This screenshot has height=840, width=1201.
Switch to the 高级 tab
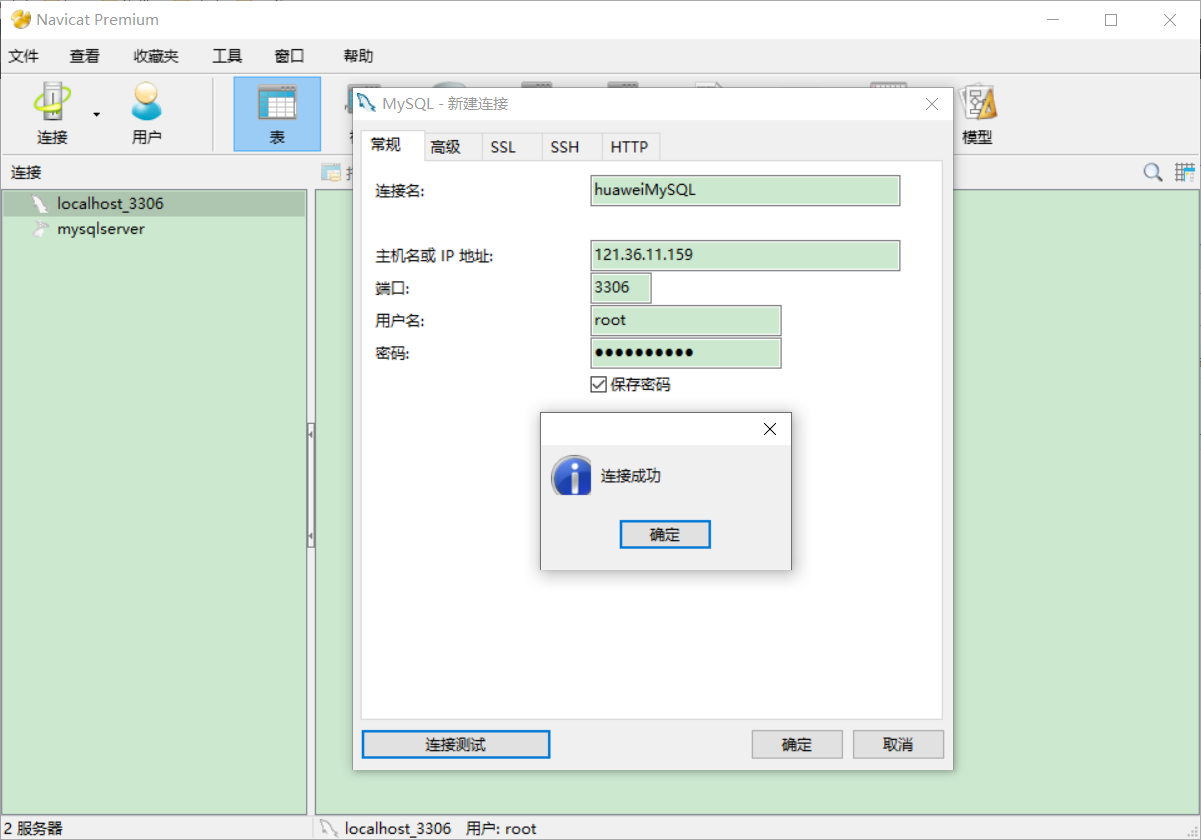(453, 147)
